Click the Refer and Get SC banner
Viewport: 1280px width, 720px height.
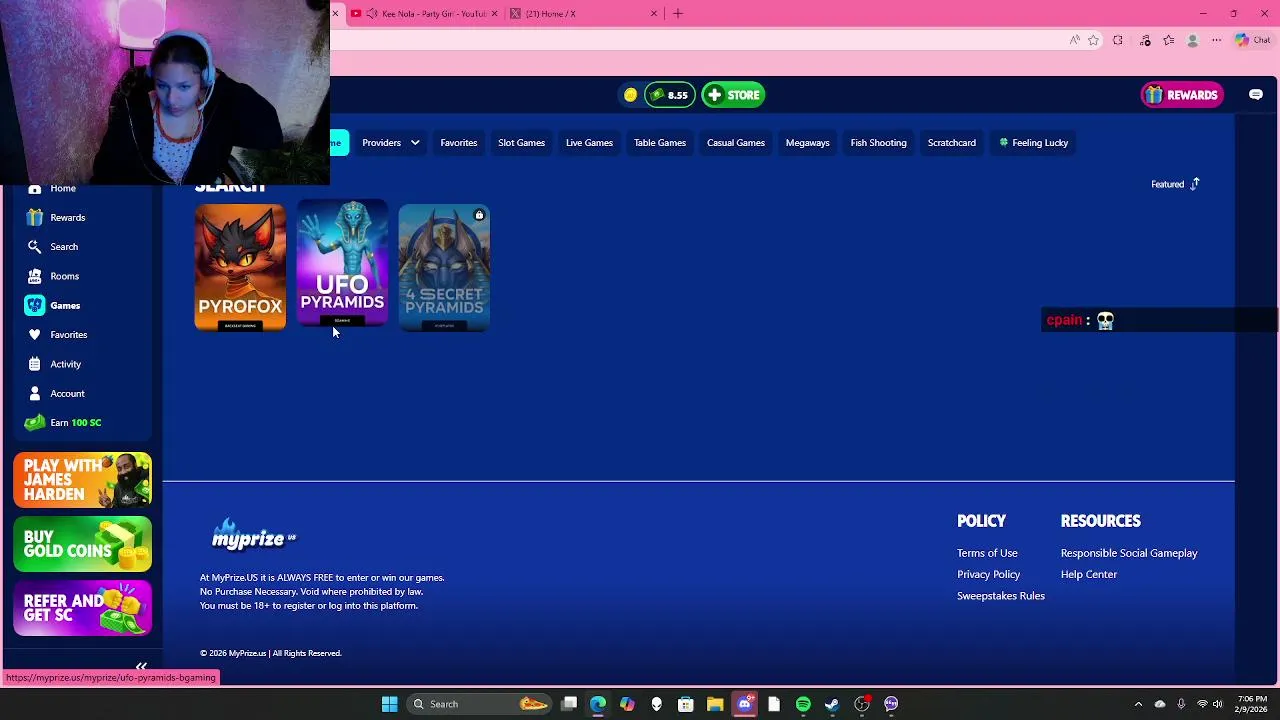tap(83, 608)
